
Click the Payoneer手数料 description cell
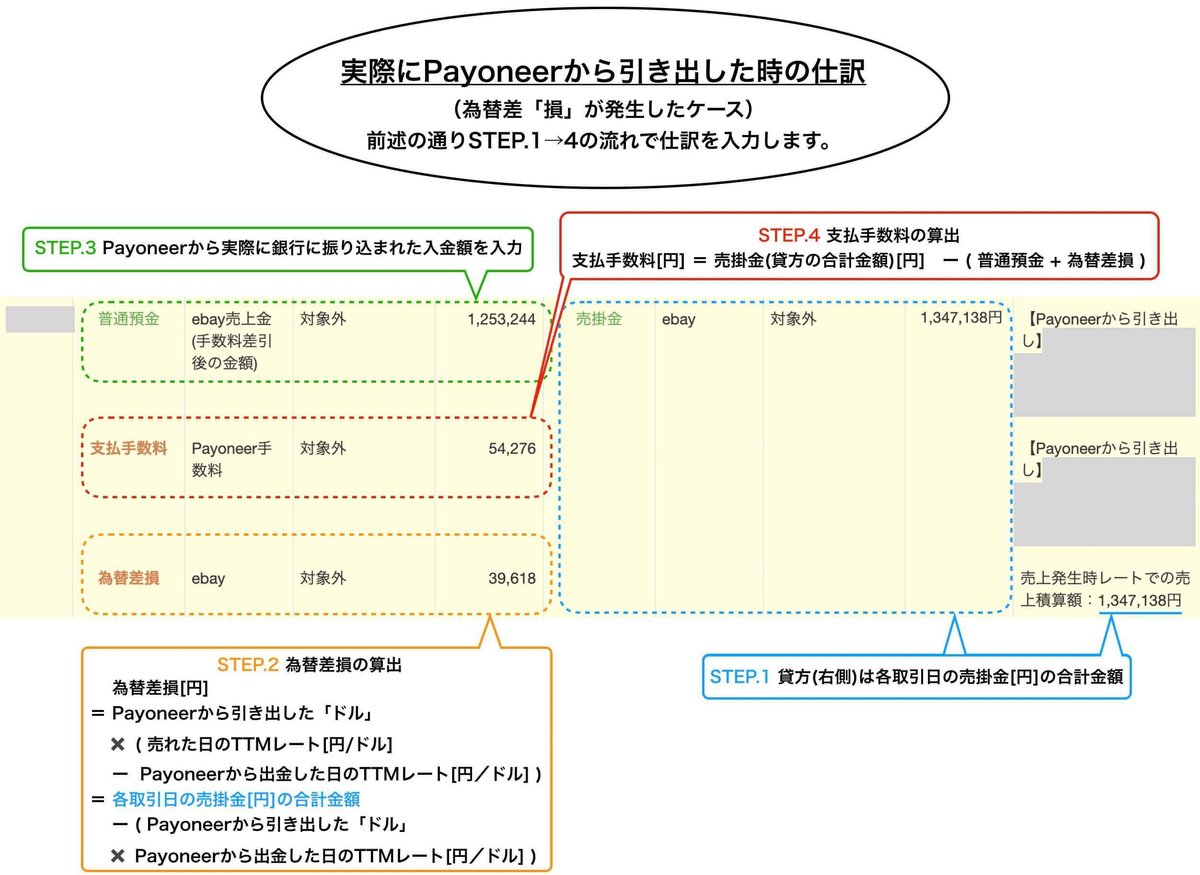point(232,449)
